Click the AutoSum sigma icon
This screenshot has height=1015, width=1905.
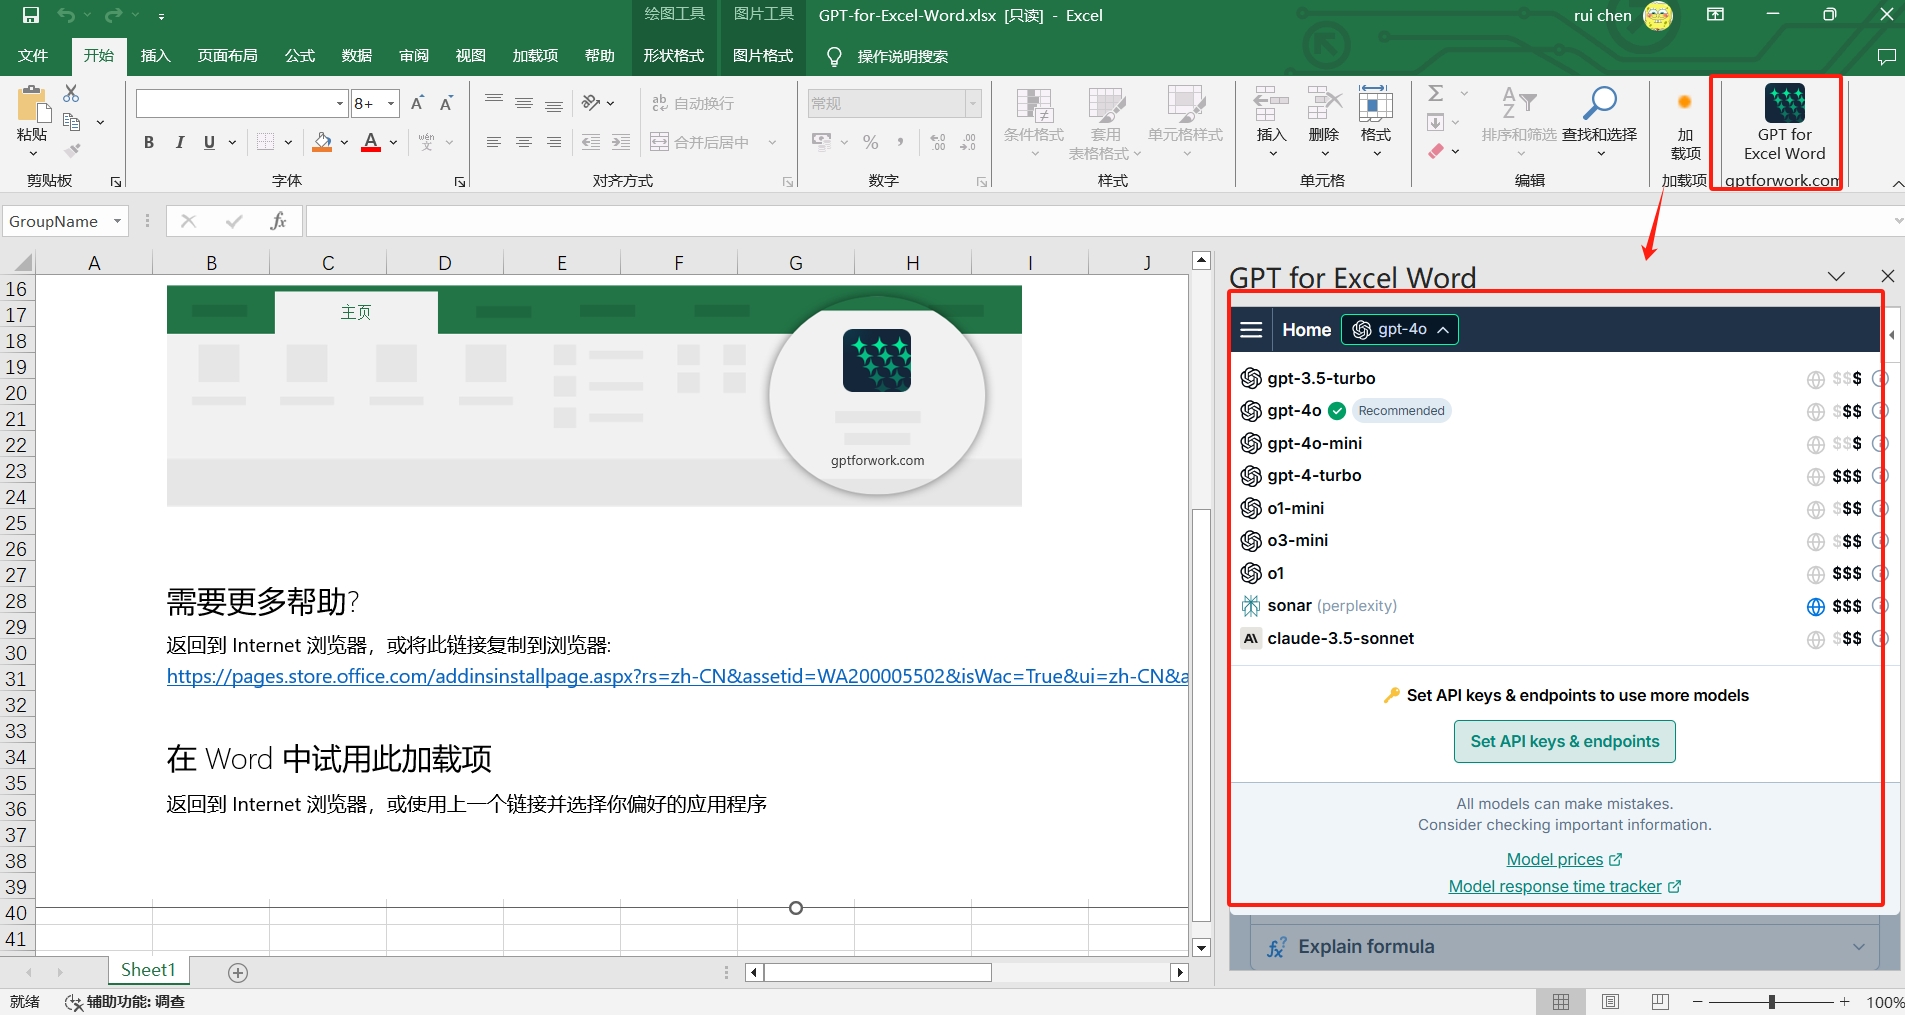[x=1436, y=93]
